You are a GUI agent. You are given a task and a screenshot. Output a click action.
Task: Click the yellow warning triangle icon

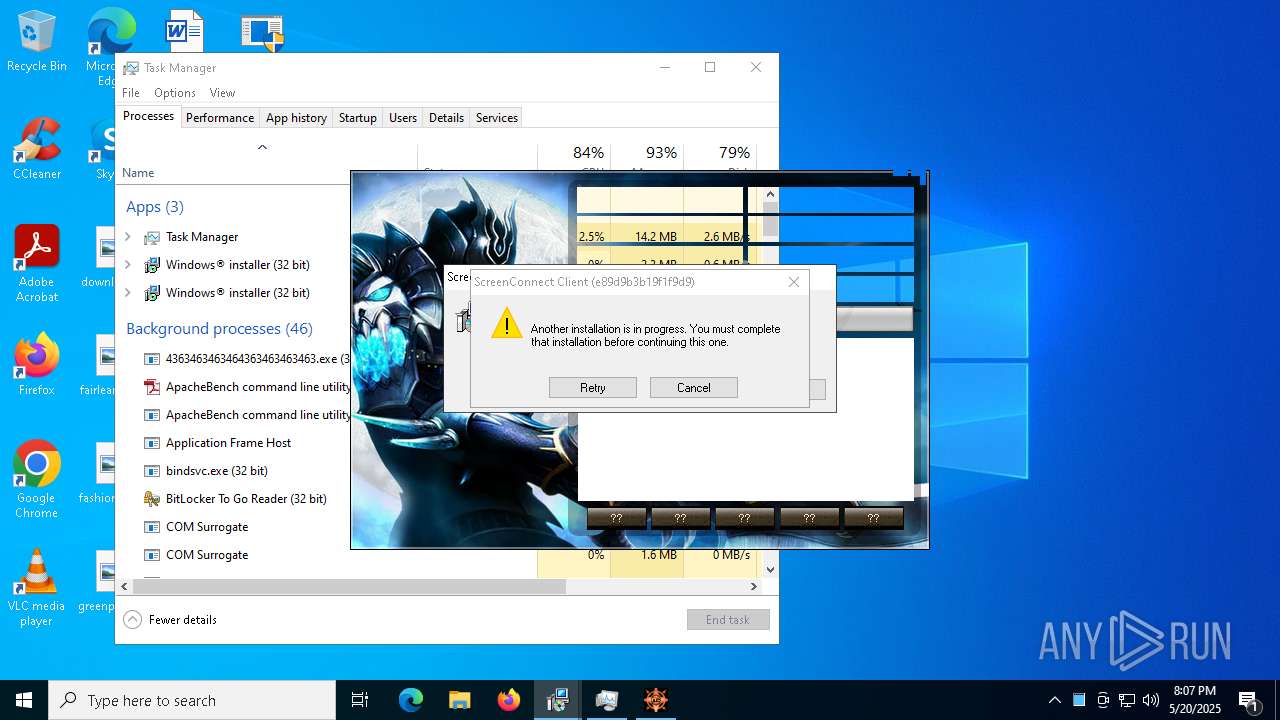pos(507,323)
